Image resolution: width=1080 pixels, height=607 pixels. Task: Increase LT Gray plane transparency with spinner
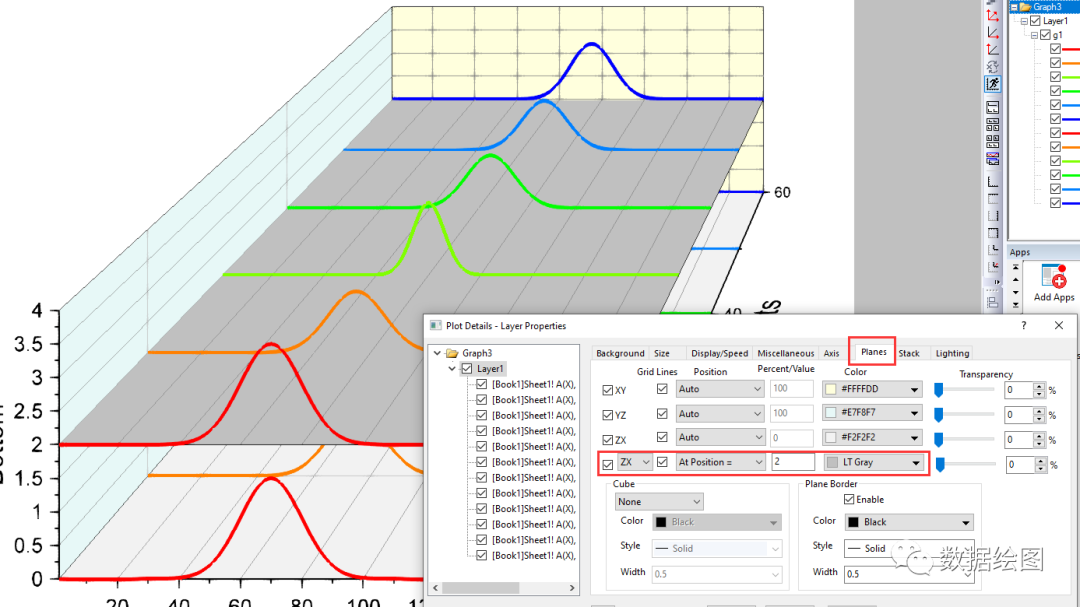point(1040,460)
